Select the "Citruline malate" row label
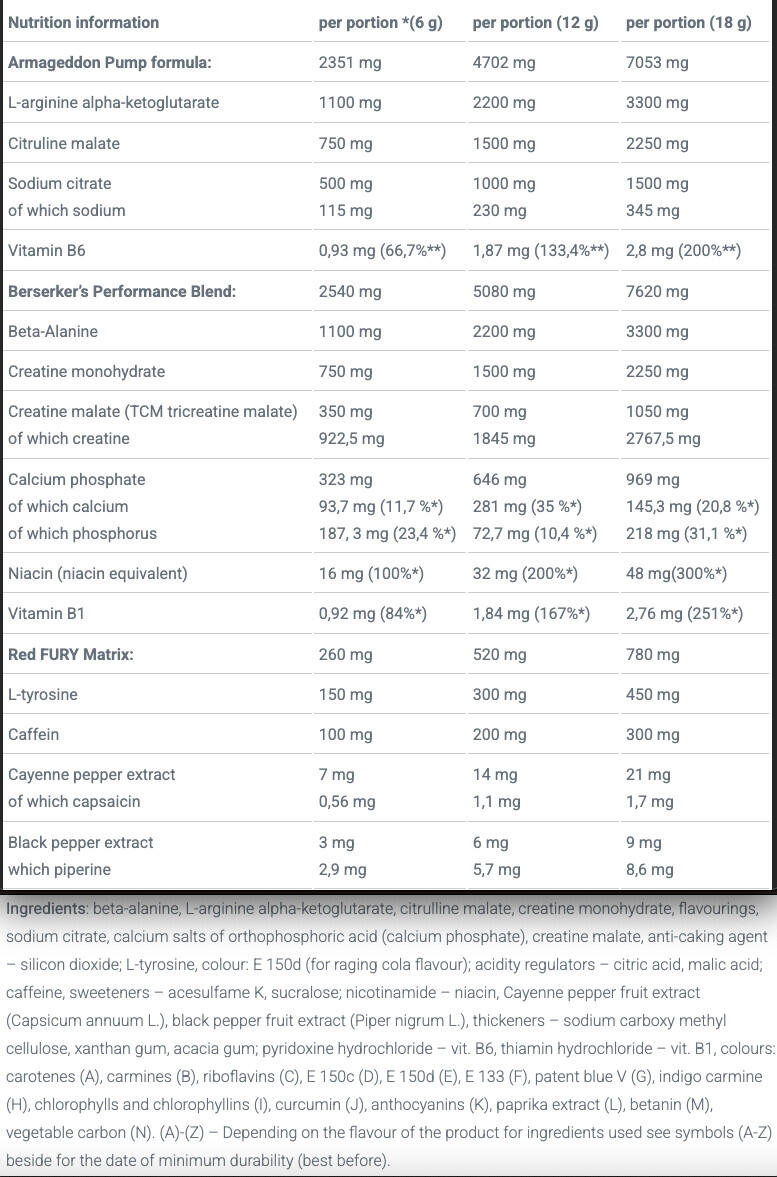This screenshot has width=777, height=1177. (x=64, y=143)
